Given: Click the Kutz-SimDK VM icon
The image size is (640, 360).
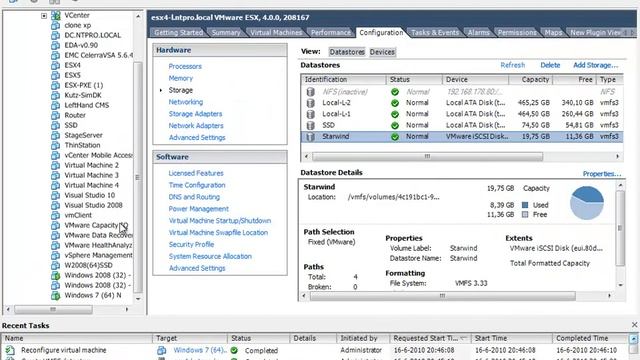Looking at the screenshot, I should coord(56,95).
